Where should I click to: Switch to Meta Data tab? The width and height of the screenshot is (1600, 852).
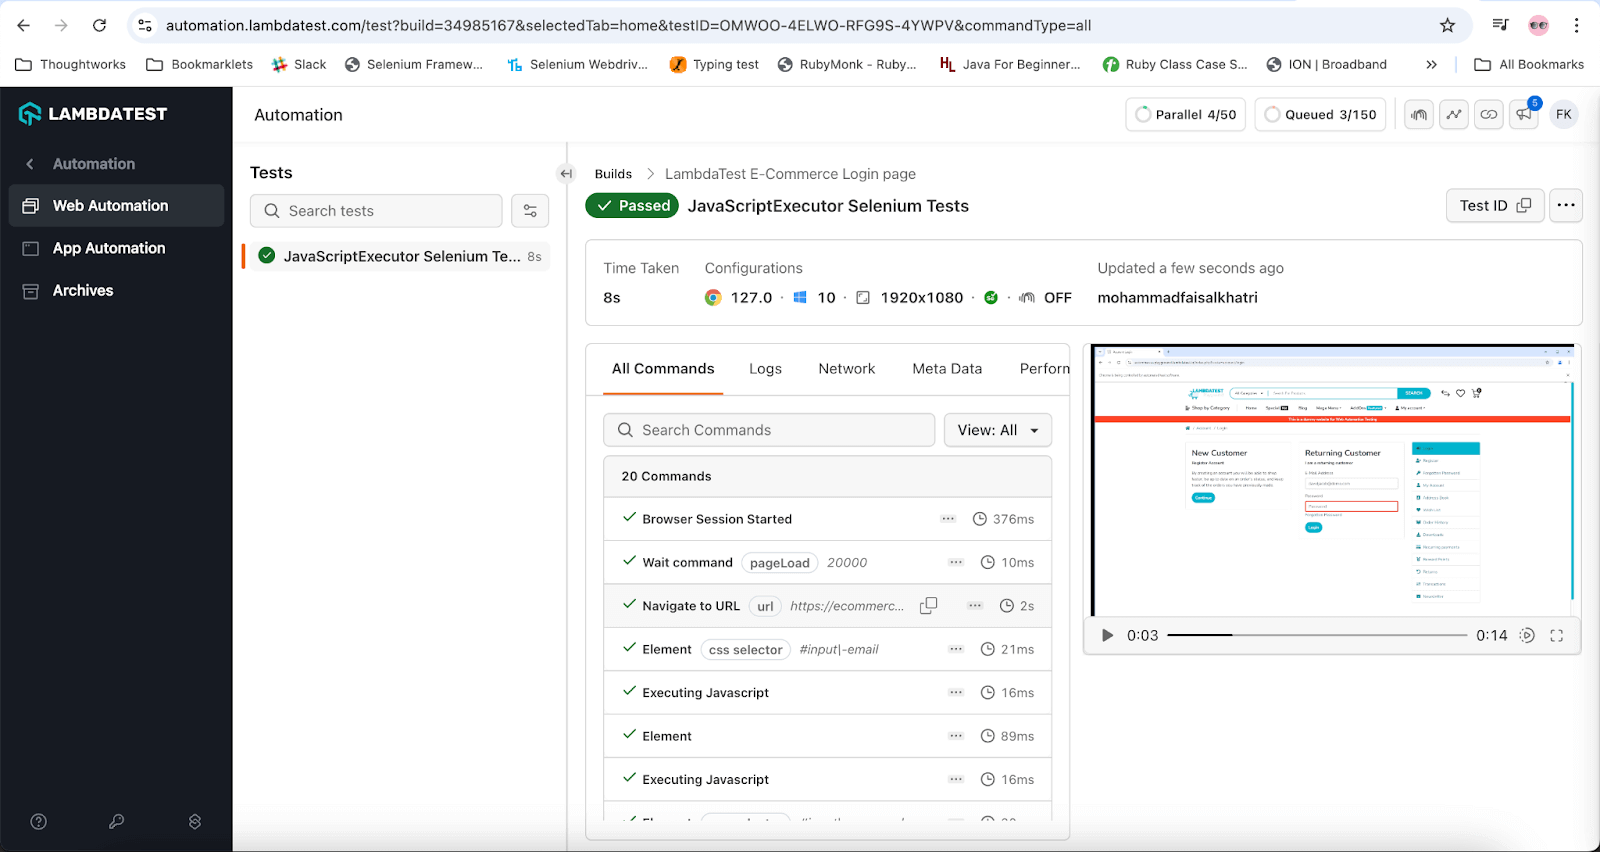(947, 369)
